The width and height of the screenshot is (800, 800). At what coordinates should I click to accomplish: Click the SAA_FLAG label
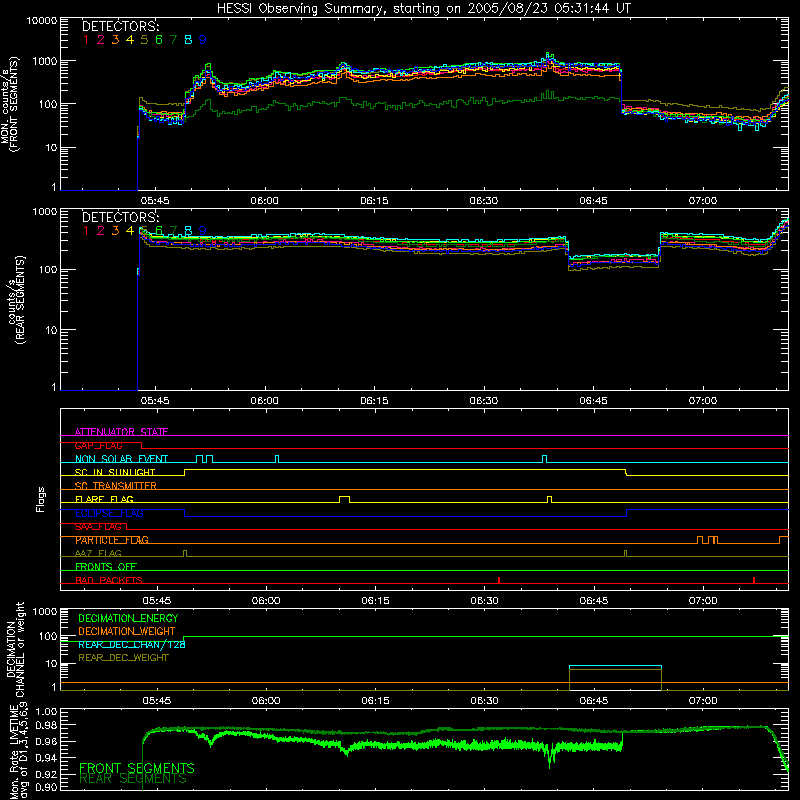[x=98, y=527]
